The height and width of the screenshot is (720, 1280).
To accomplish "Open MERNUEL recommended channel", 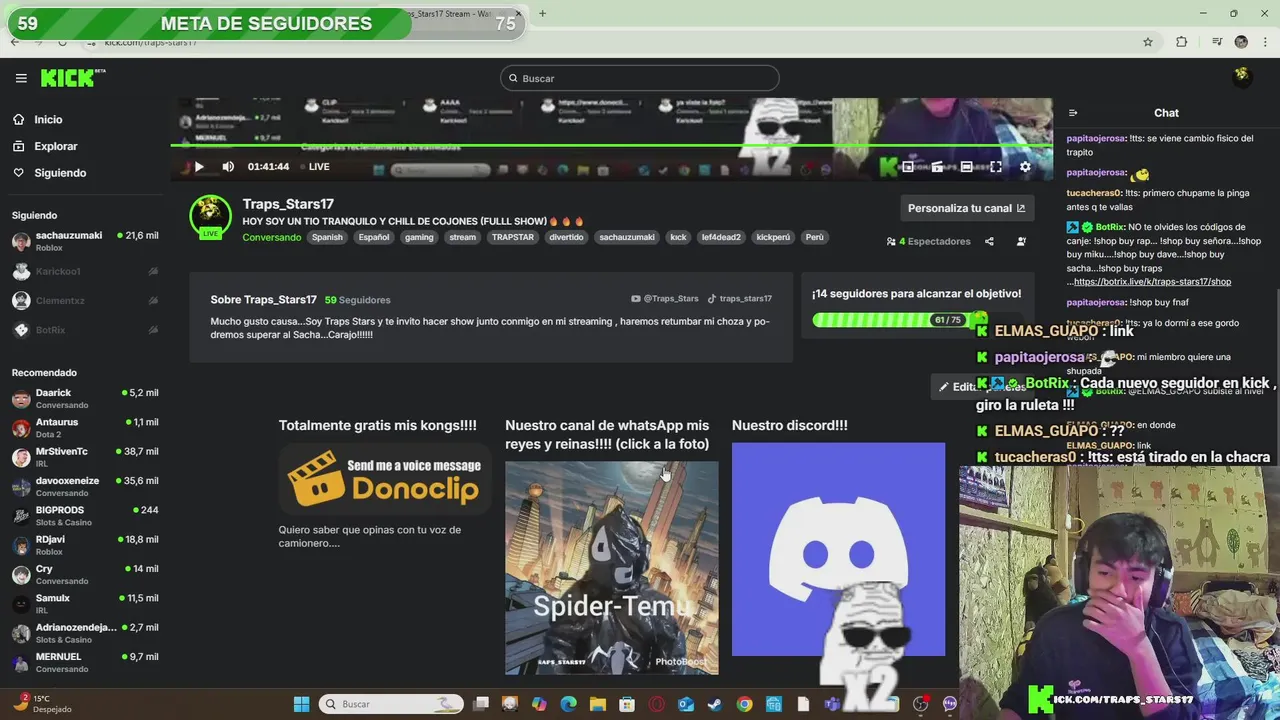I will (85, 662).
